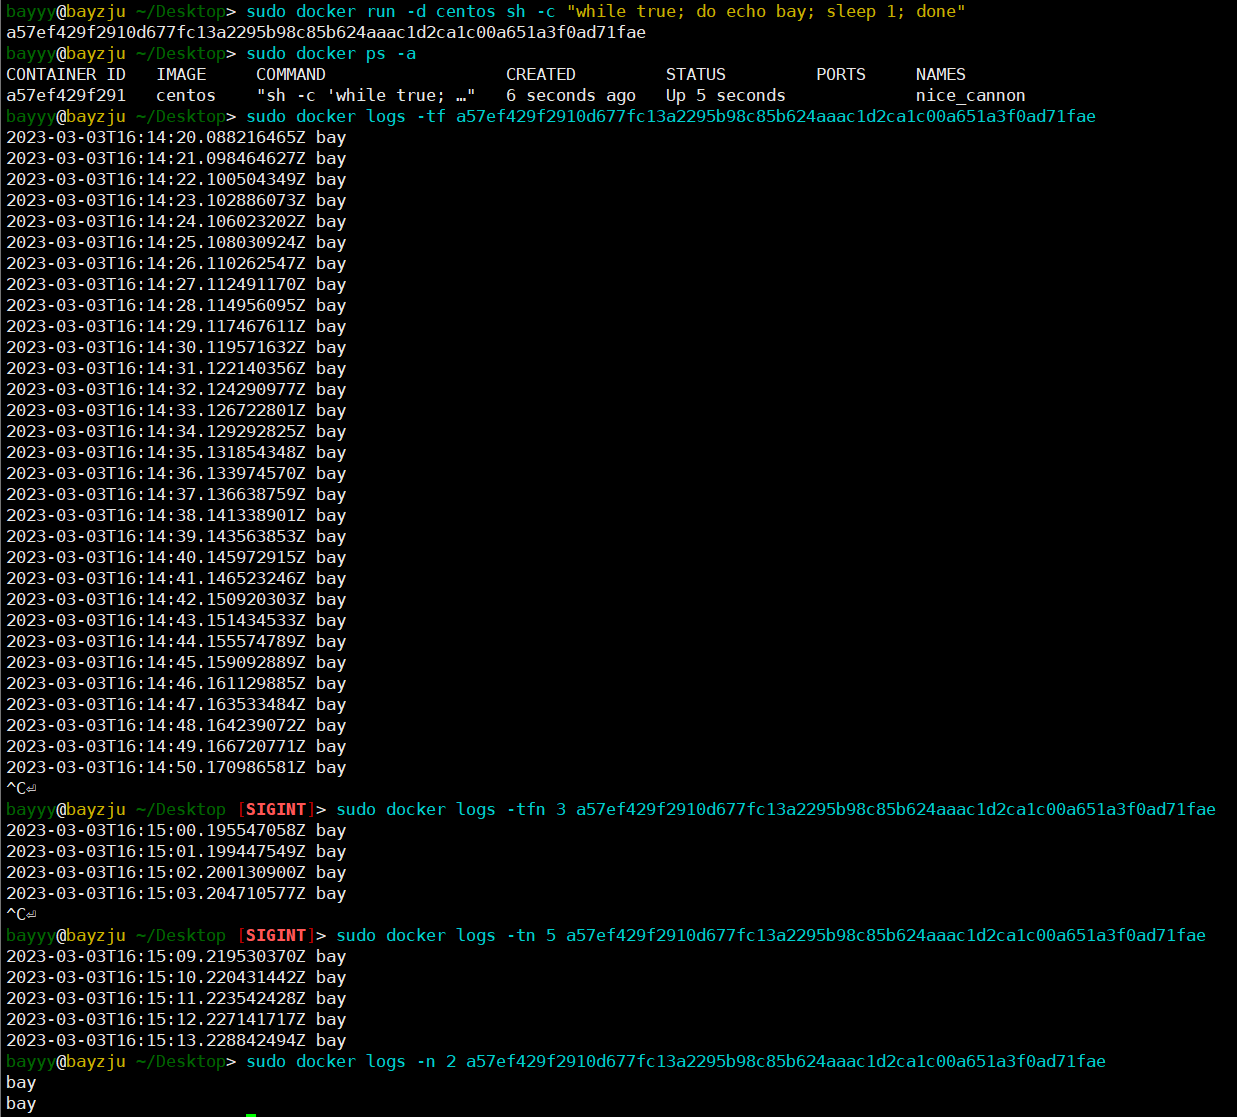Click the 'centos' image name
The width and height of the screenshot is (1237, 1117).
tap(186, 96)
